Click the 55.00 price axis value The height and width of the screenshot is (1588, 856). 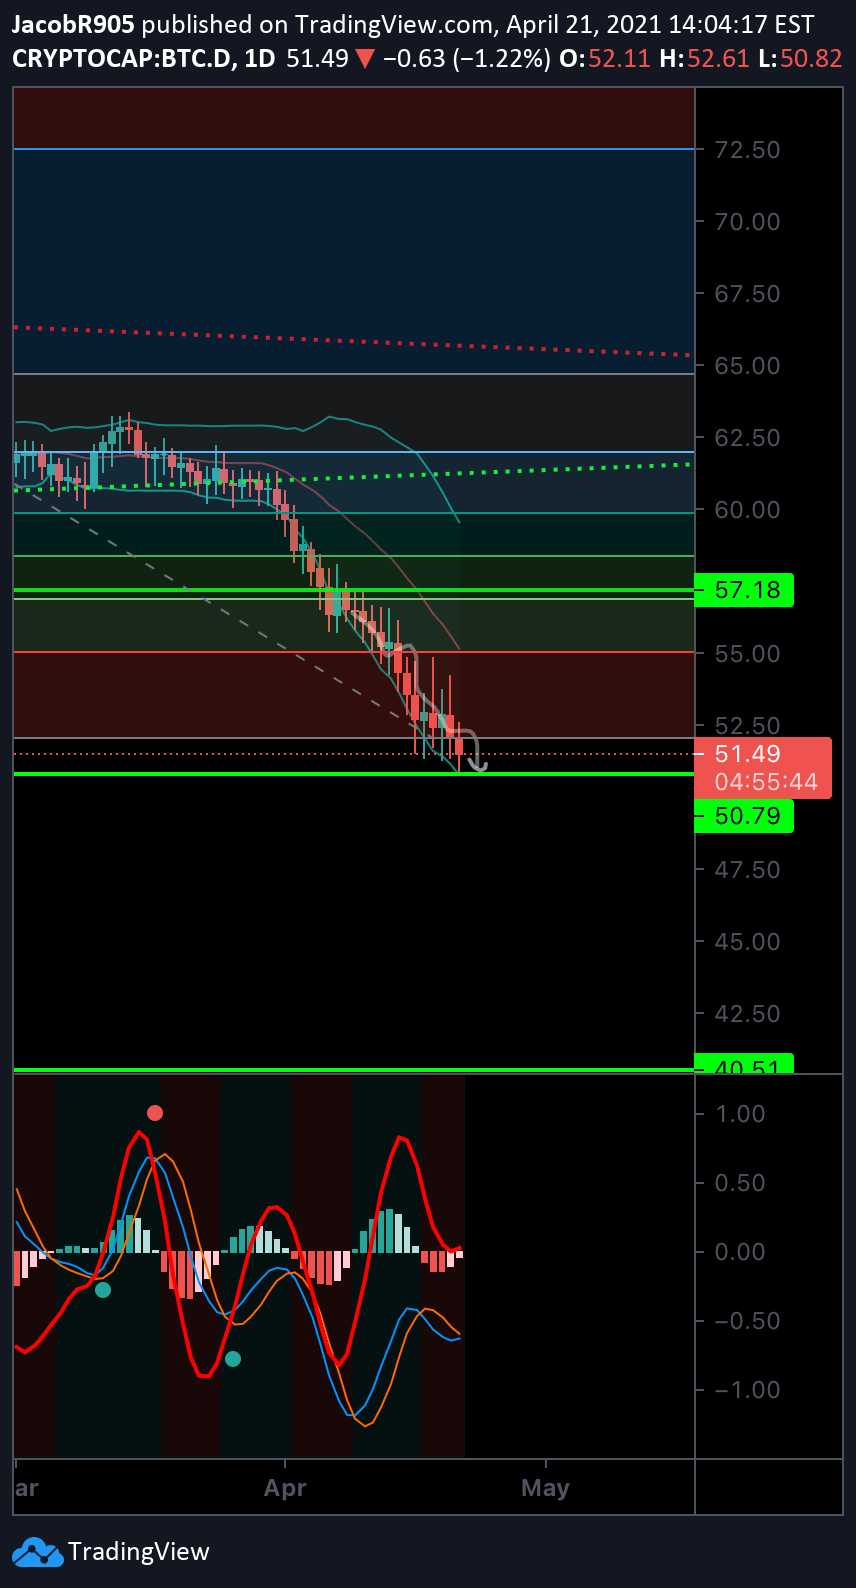tap(748, 654)
